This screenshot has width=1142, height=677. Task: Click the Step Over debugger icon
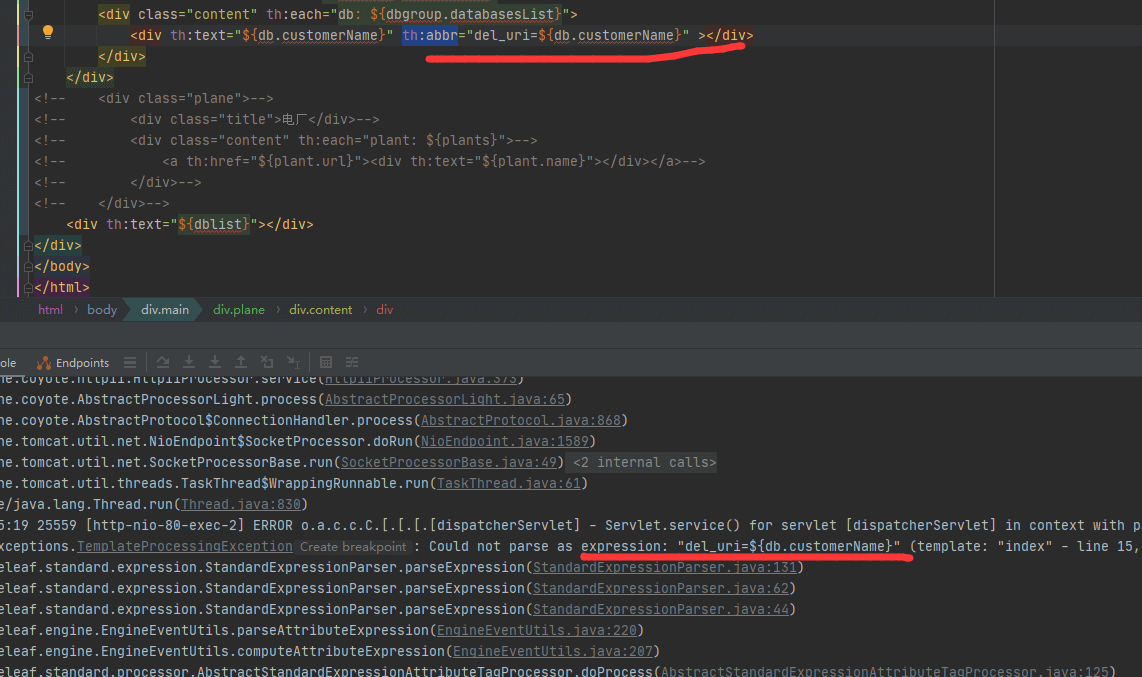(163, 362)
